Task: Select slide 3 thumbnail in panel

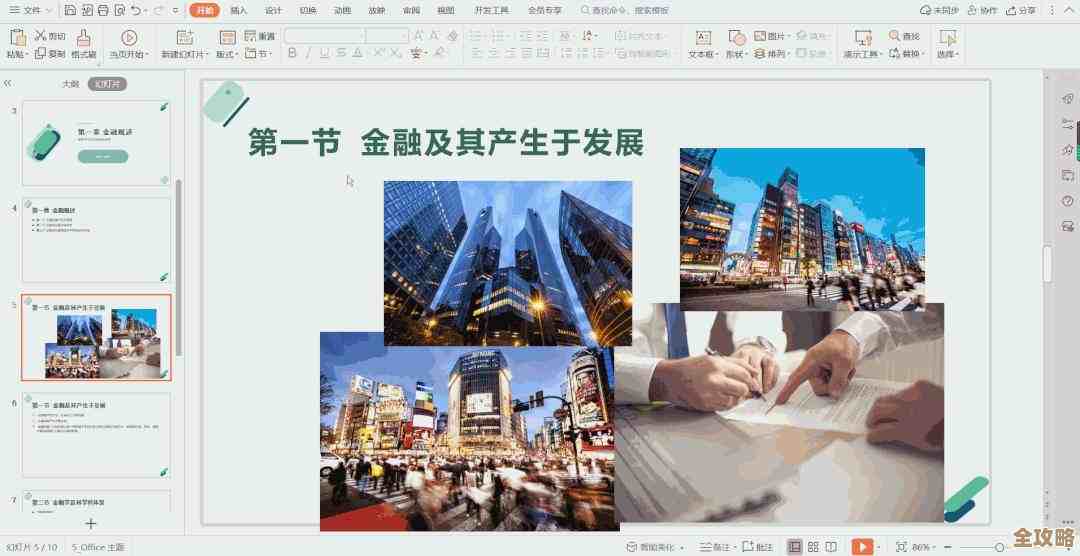Action: point(96,143)
